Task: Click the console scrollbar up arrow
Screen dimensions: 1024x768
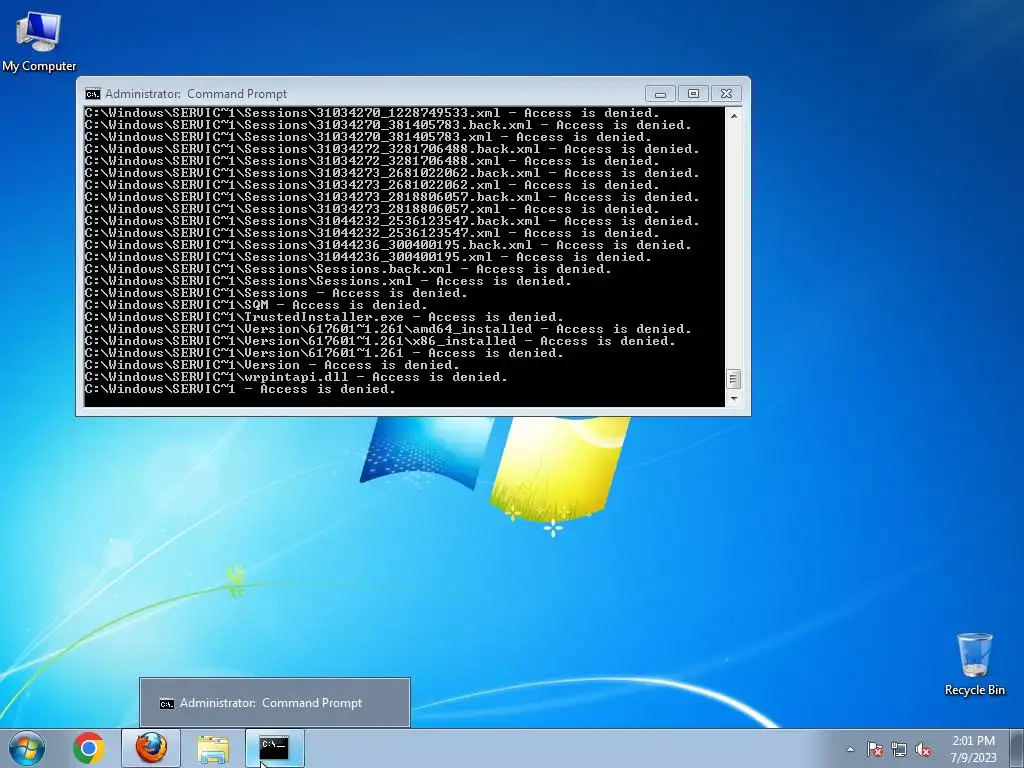Action: (733, 116)
